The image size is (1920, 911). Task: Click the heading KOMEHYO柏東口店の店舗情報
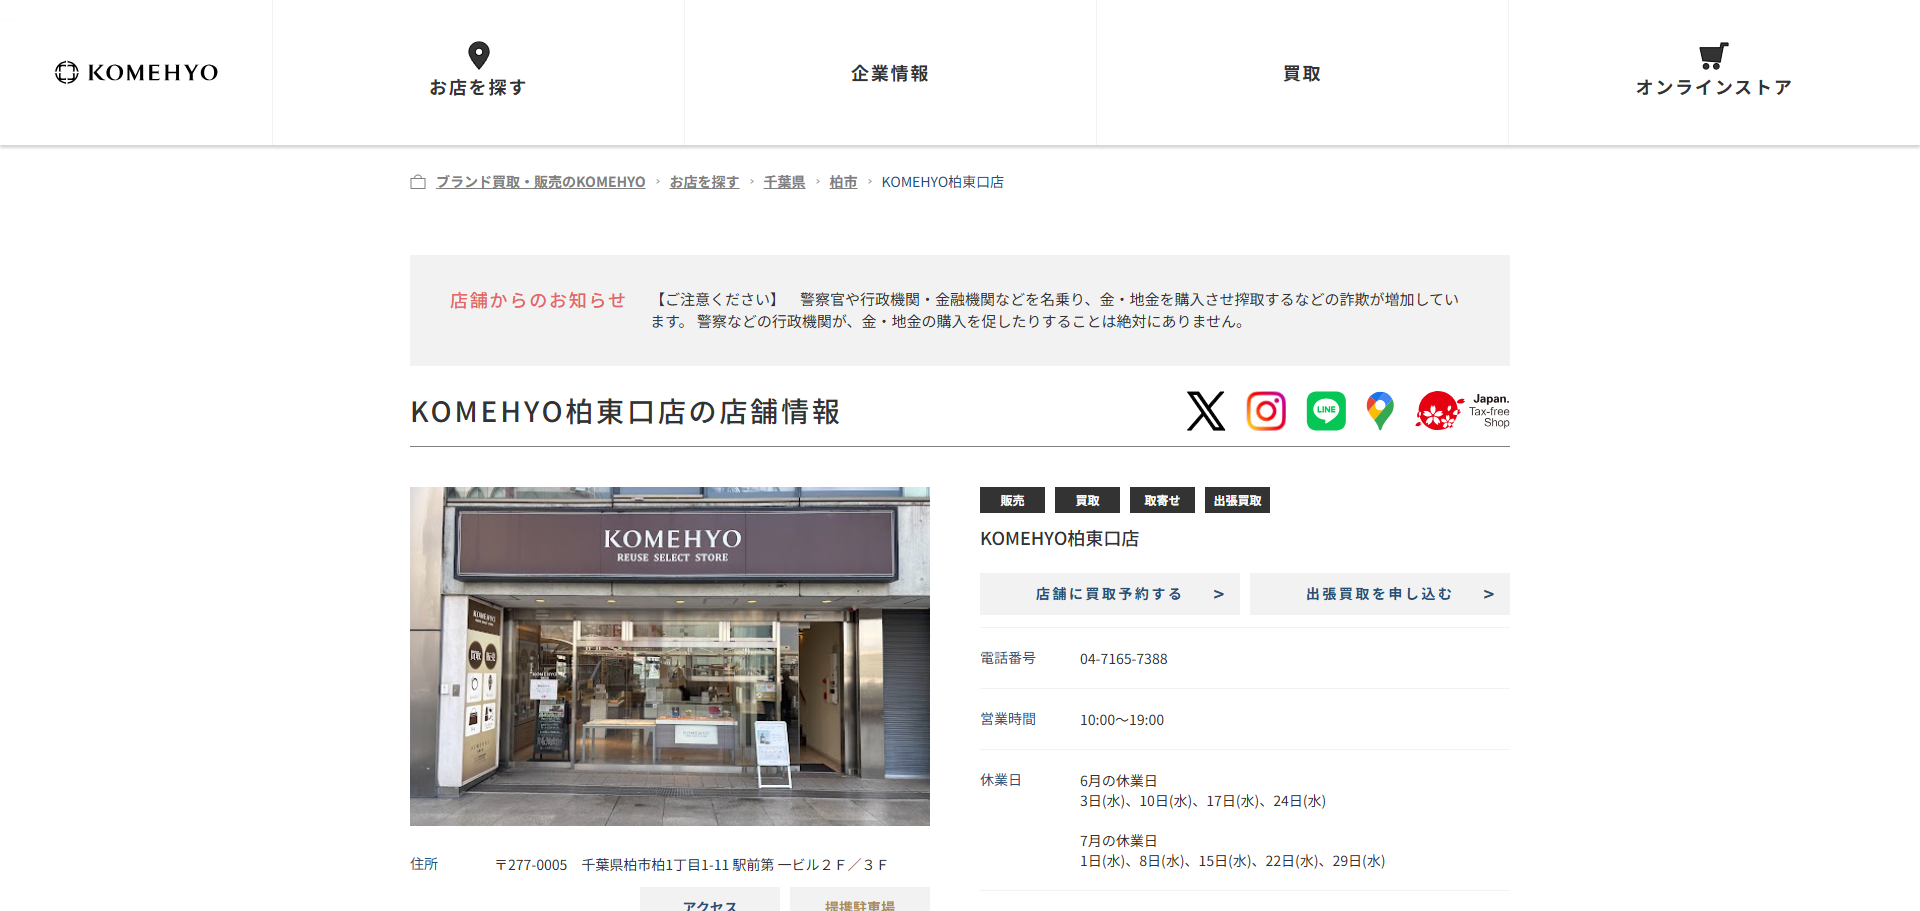tap(625, 412)
